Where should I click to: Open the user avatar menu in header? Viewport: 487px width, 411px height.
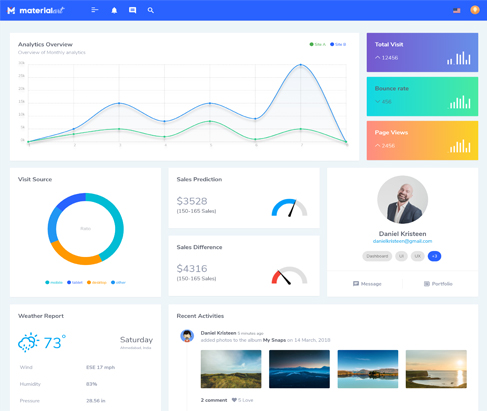click(x=475, y=10)
